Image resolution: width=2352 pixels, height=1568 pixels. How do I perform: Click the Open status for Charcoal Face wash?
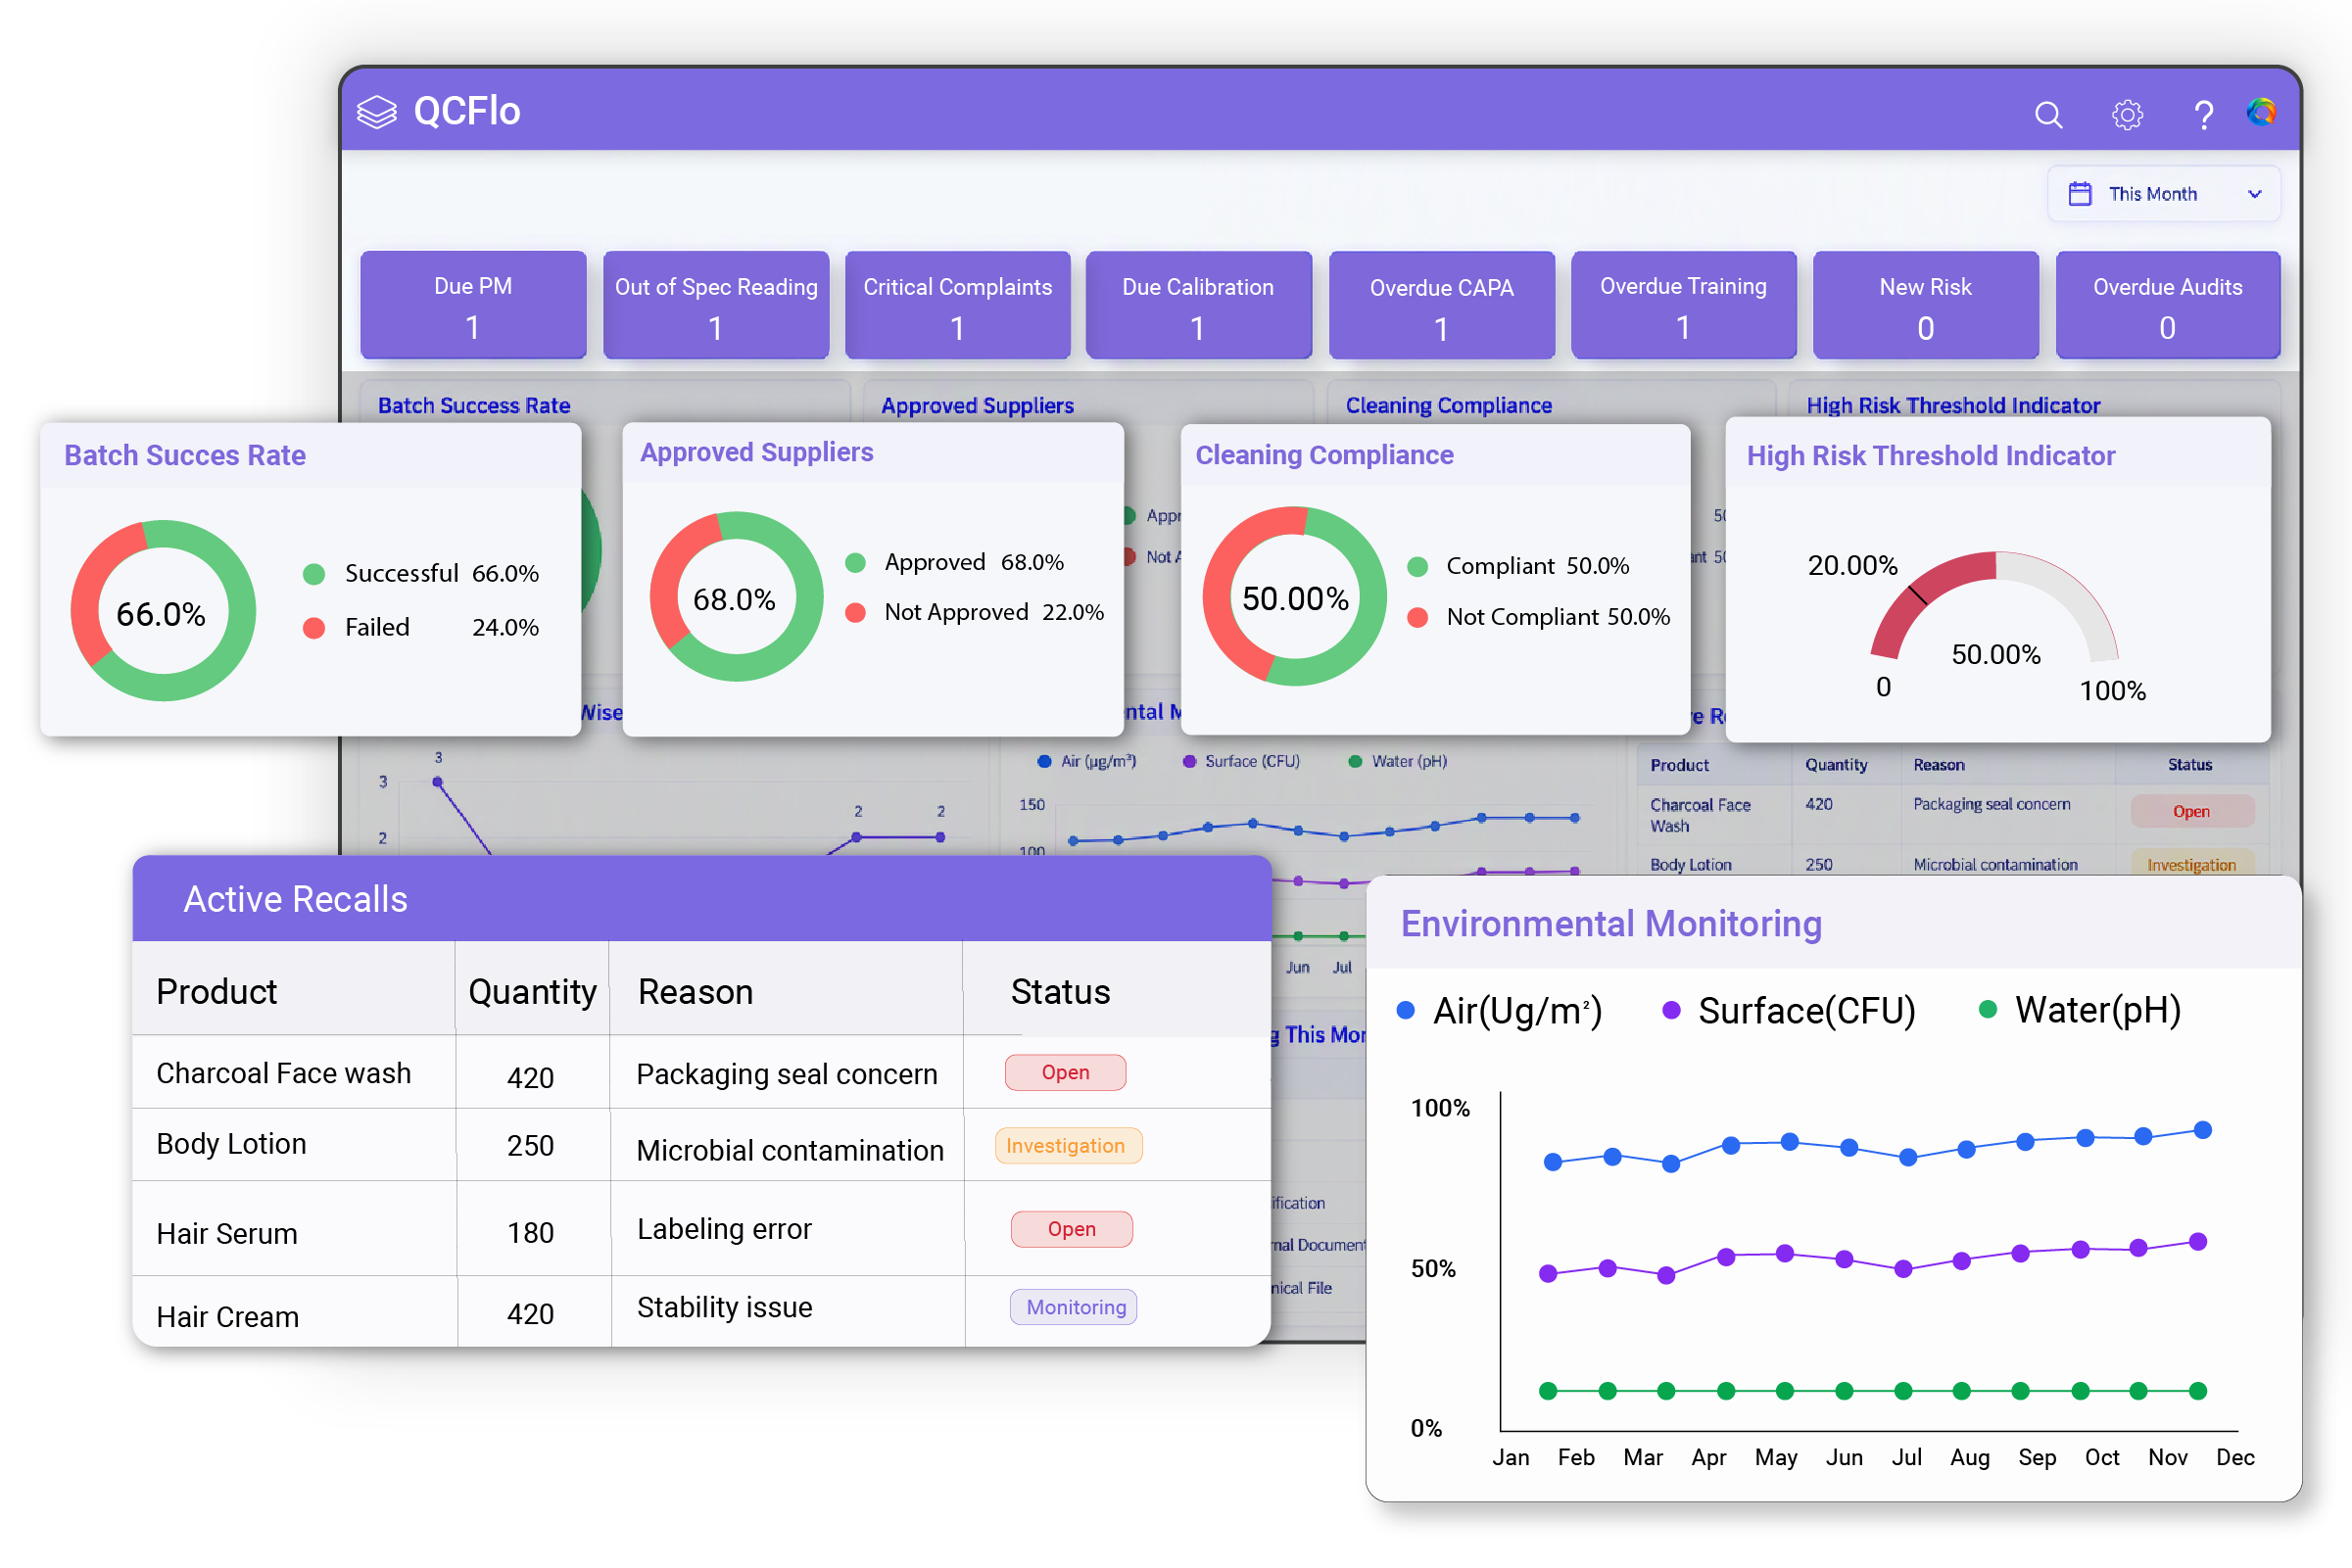(1065, 1072)
